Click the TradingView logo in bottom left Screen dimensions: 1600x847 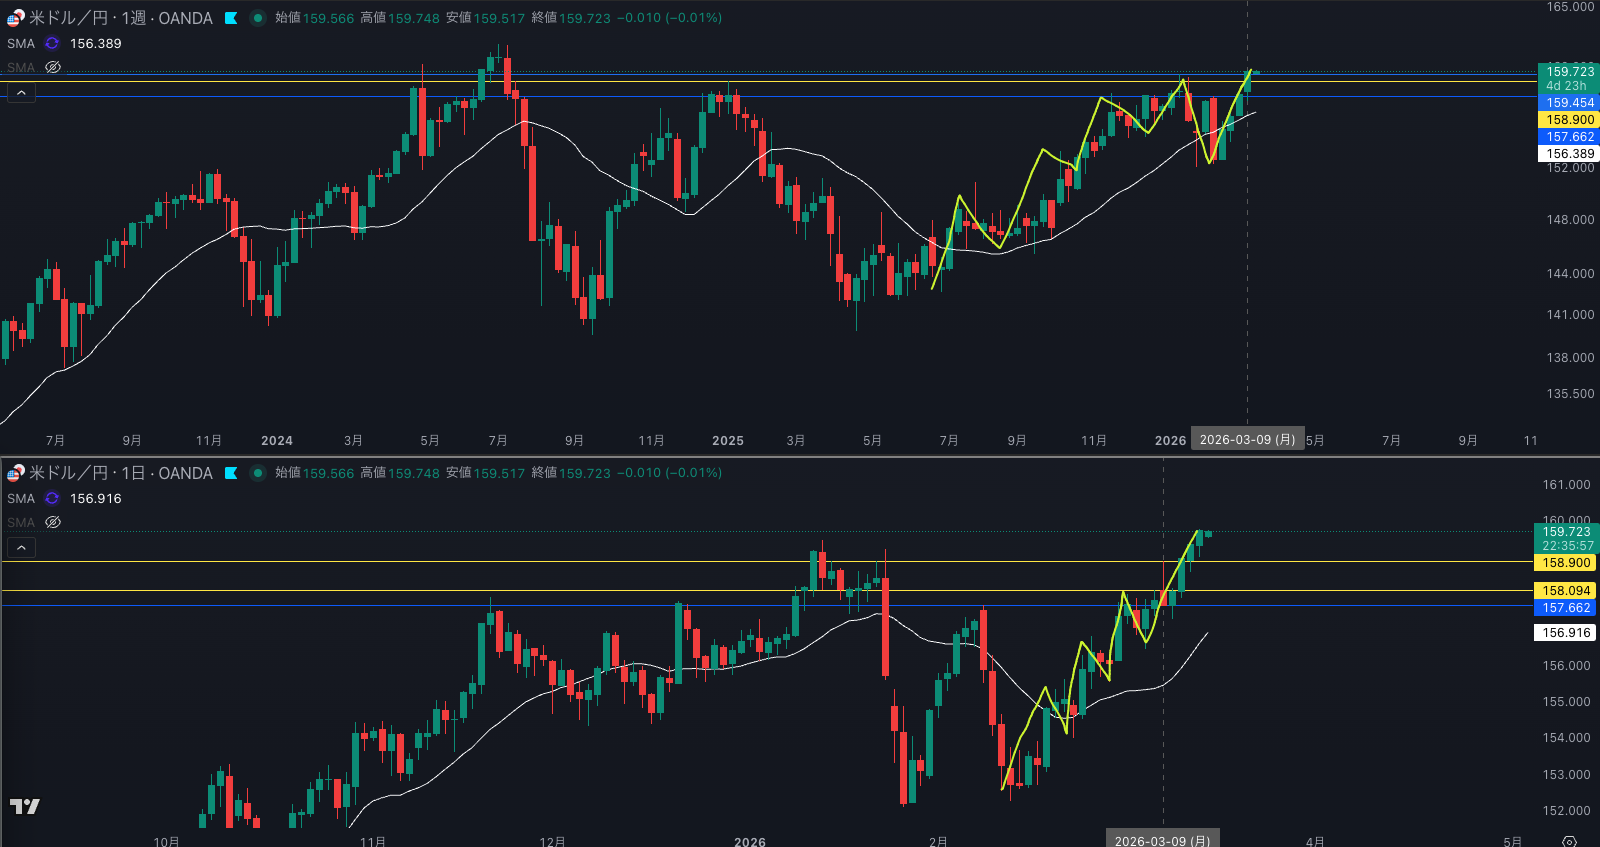(x=25, y=806)
